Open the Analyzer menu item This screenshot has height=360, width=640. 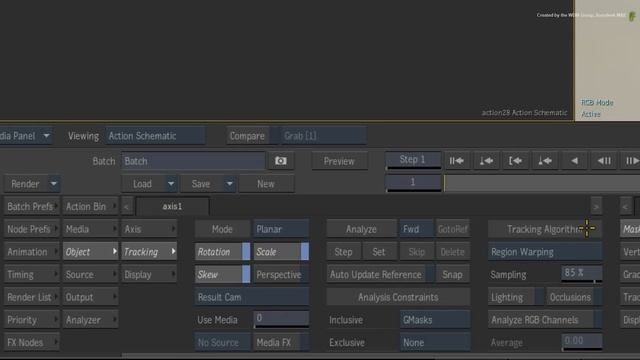tap(91, 320)
